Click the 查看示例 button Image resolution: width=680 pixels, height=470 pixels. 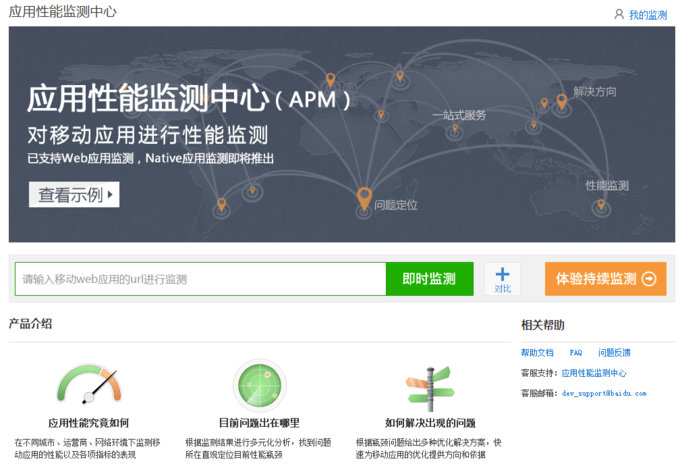click(x=74, y=194)
